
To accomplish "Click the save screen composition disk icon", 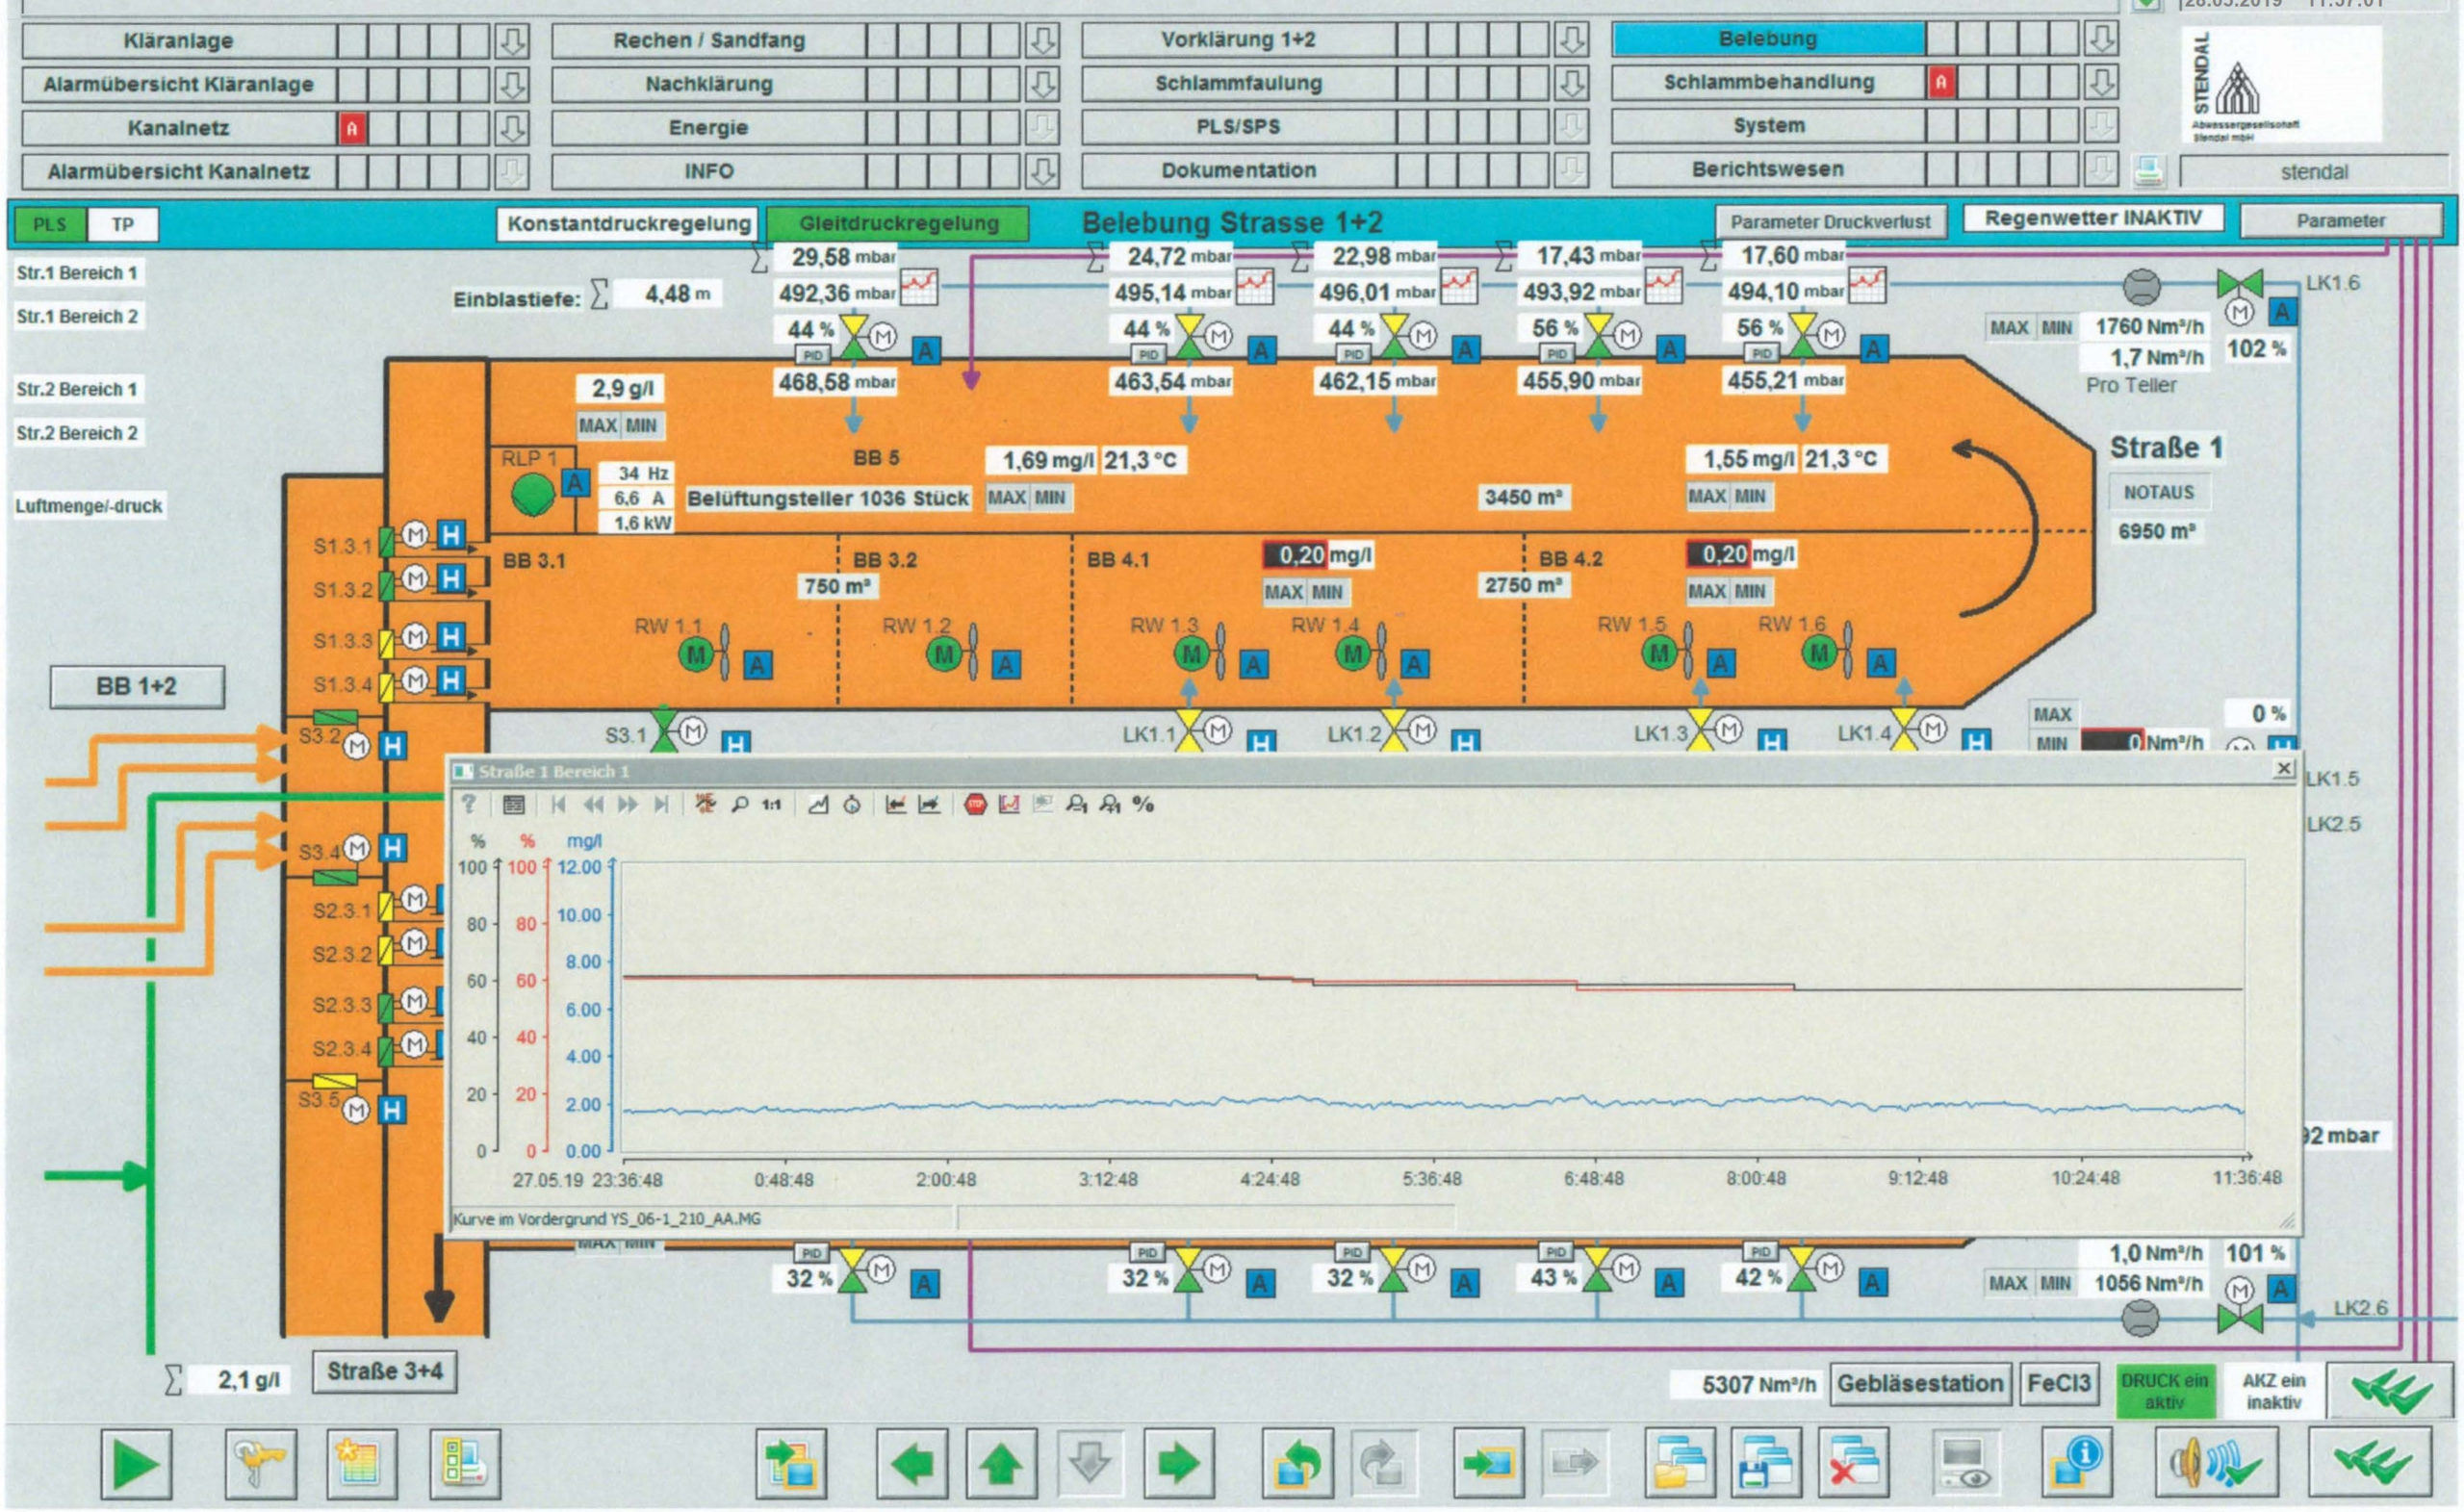I will [1767, 1464].
